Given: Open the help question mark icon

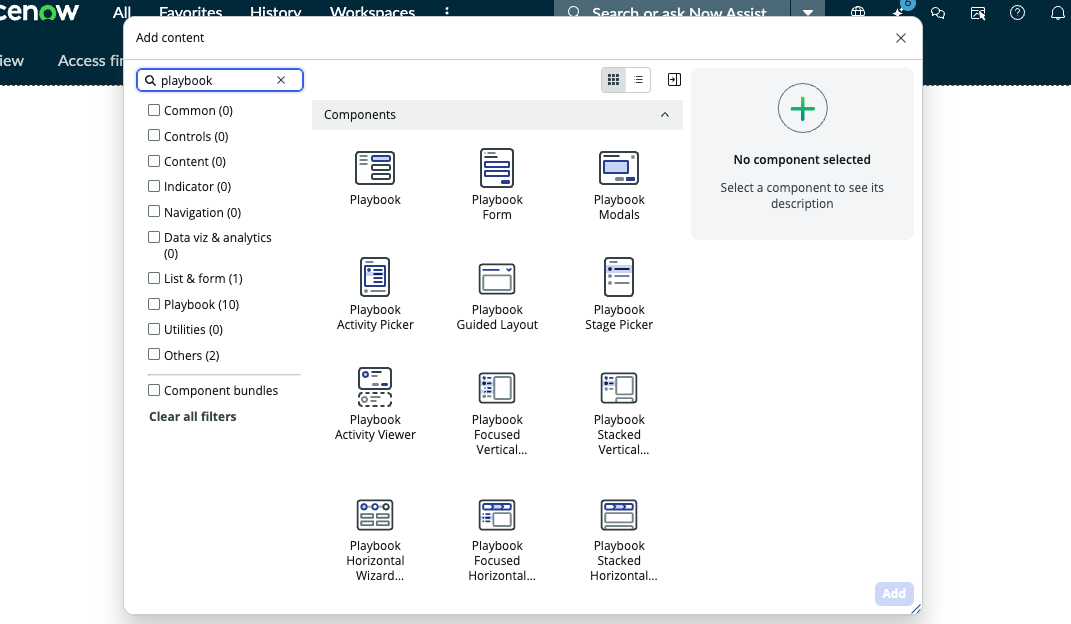Looking at the screenshot, I should tap(1018, 12).
